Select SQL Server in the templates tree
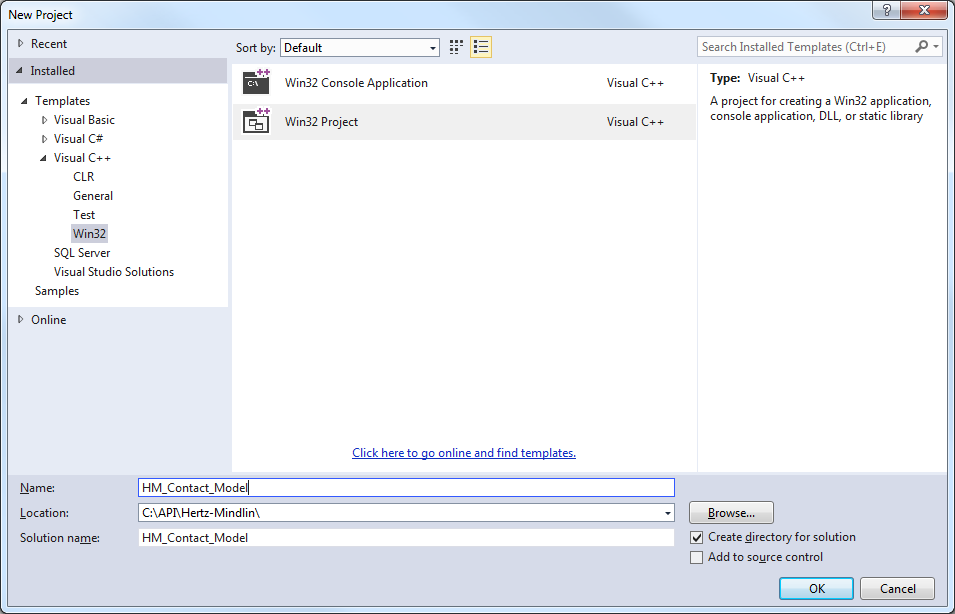Viewport: 955px width, 614px height. tap(82, 253)
